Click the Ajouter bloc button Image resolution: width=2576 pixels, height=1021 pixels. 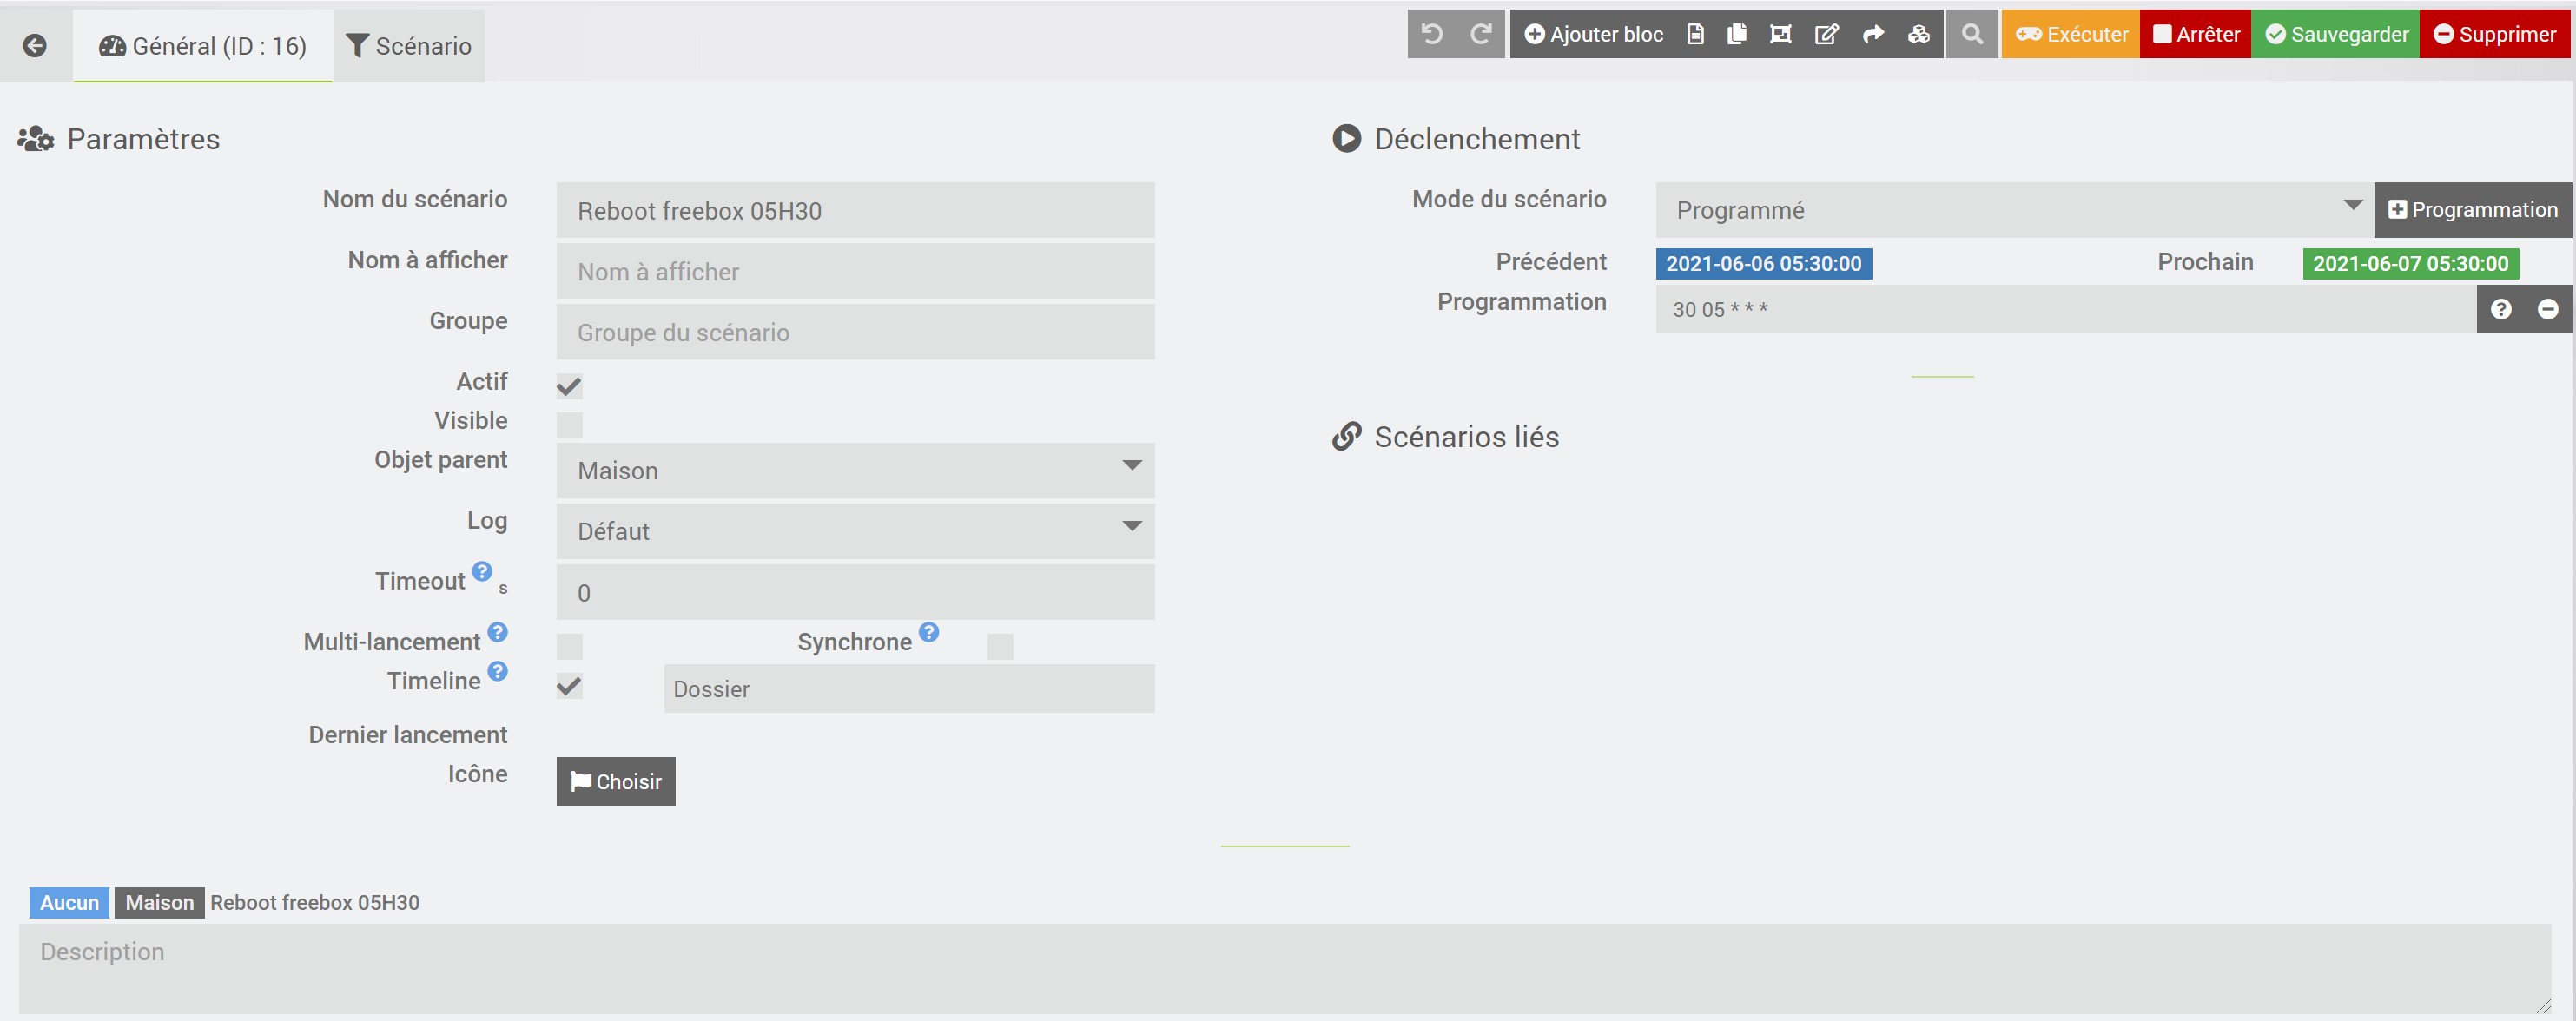(x=1593, y=34)
